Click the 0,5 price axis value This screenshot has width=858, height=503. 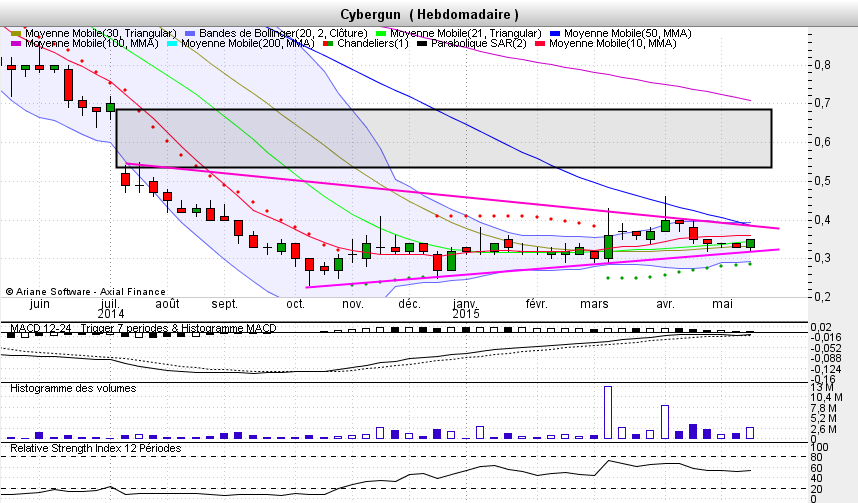[822, 181]
